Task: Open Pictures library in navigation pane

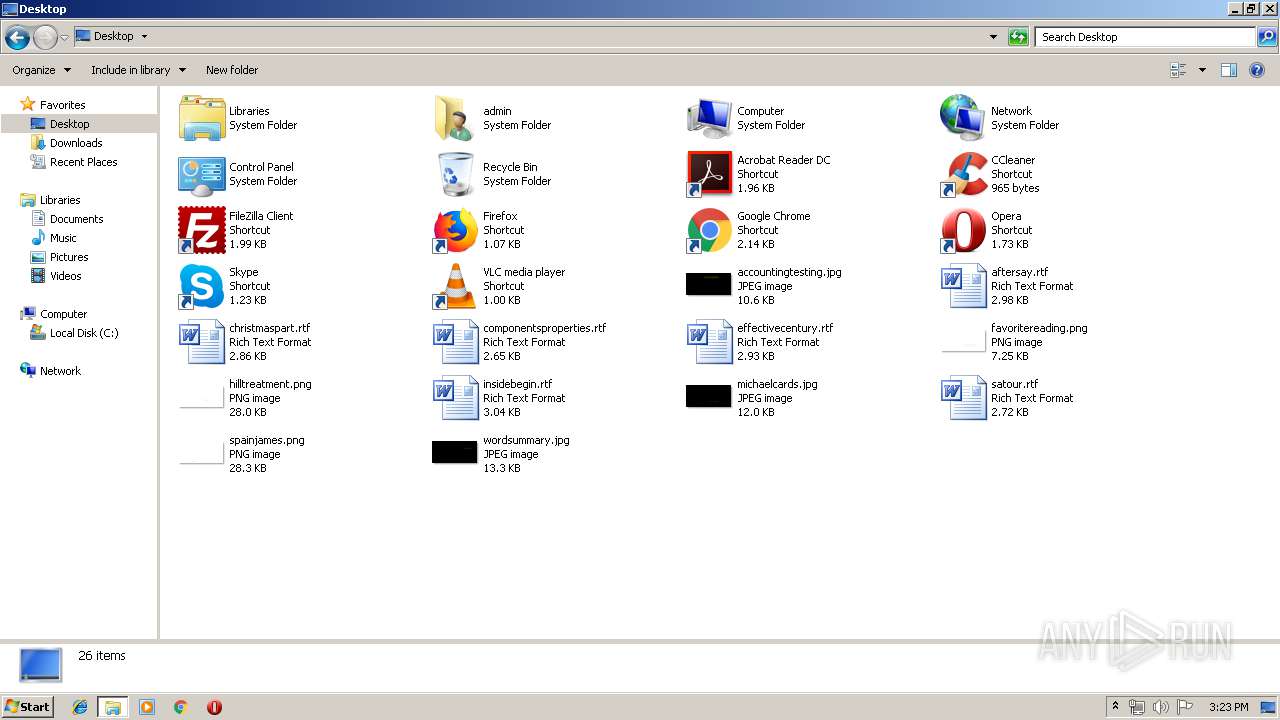Action: click(59, 257)
